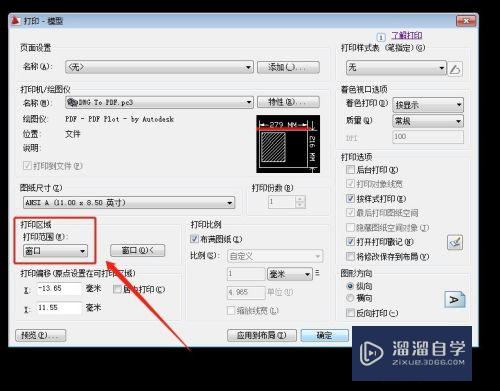This screenshot has width=500, height=391.
Task: Toggle the 缩放线宽 checkbox
Action: pos(231,311)
